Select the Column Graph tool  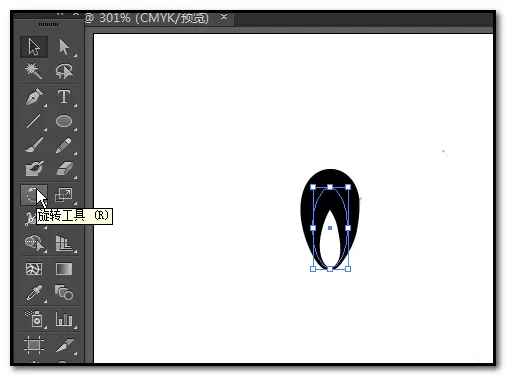[x=64, y=319]
